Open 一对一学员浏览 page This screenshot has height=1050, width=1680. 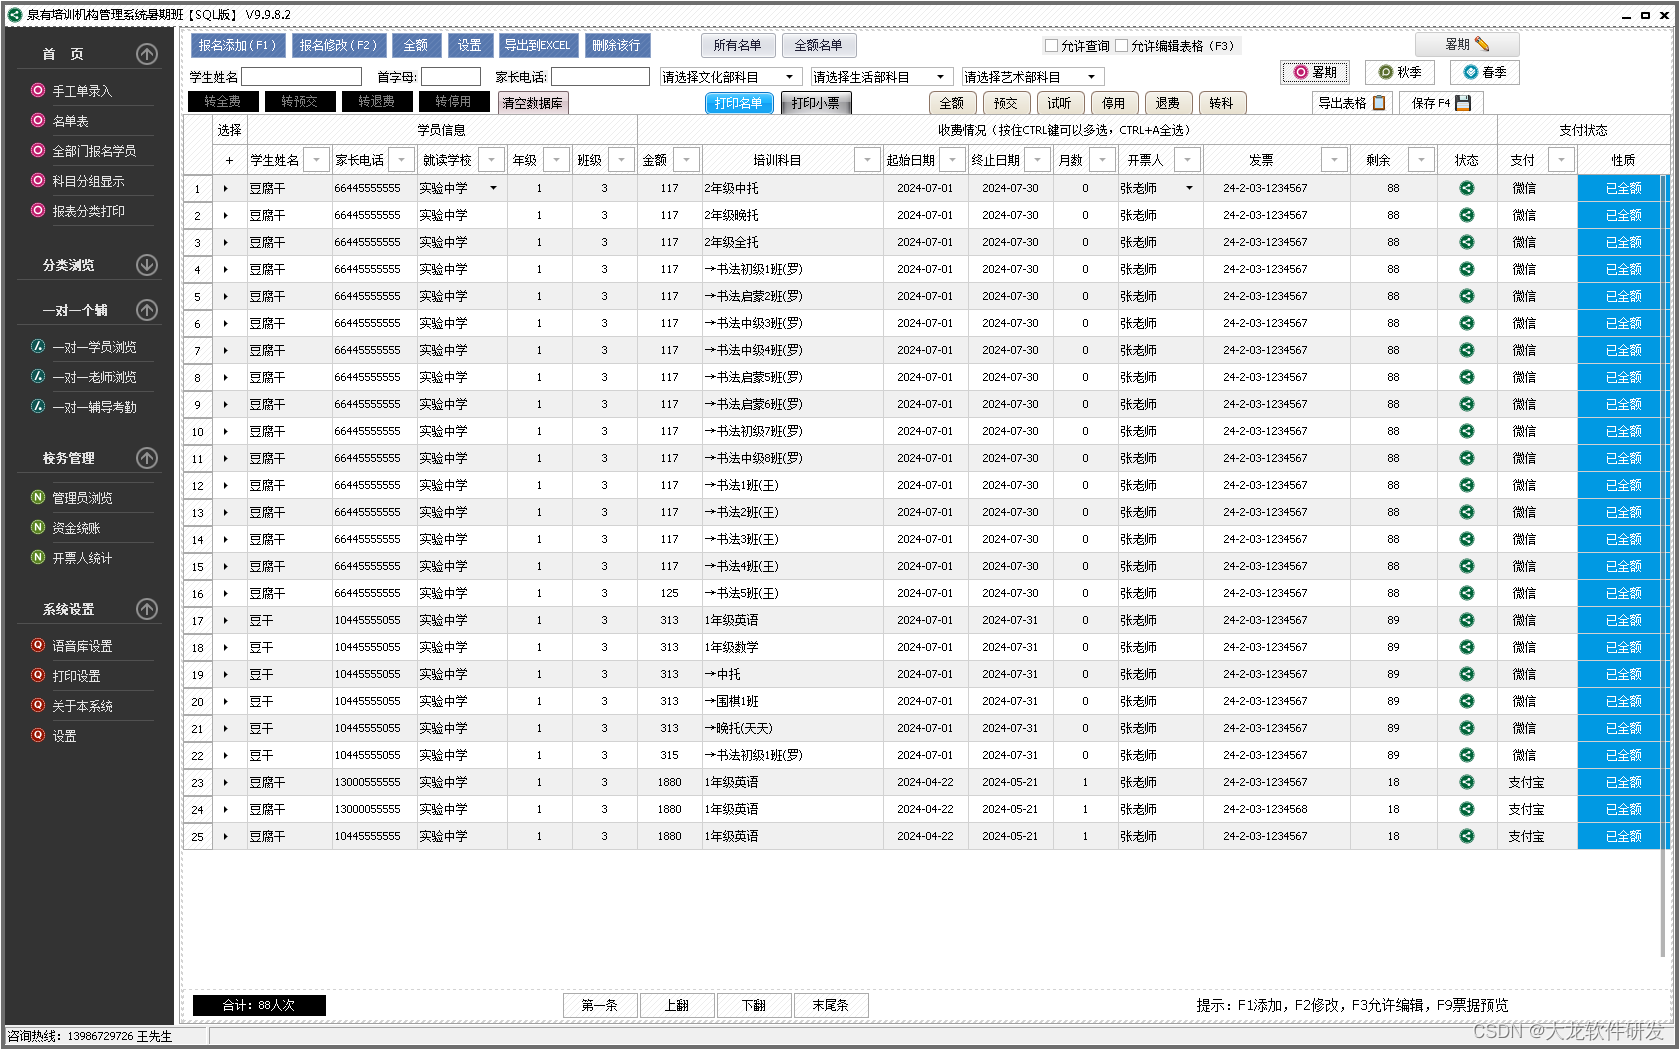(94, 347)
